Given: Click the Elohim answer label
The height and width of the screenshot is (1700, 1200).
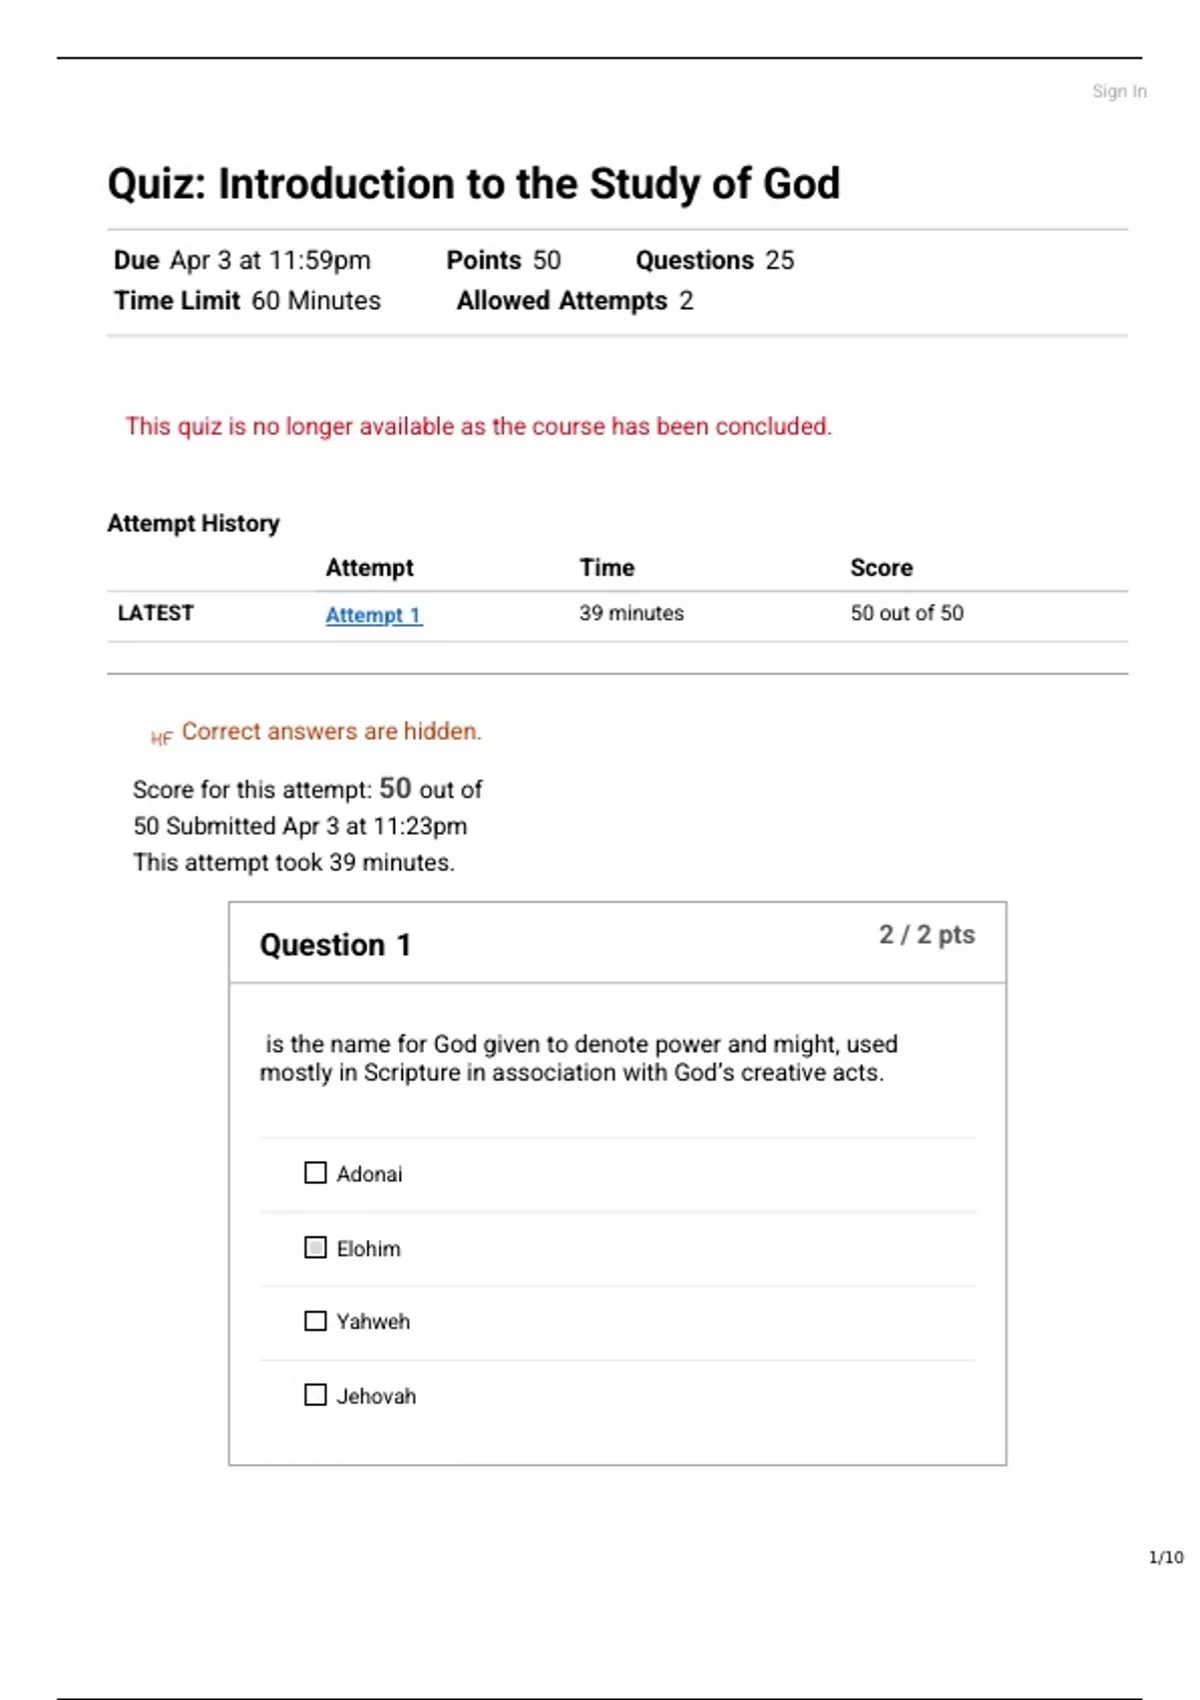Looking at the screenshot, I should pos(368,1249).
